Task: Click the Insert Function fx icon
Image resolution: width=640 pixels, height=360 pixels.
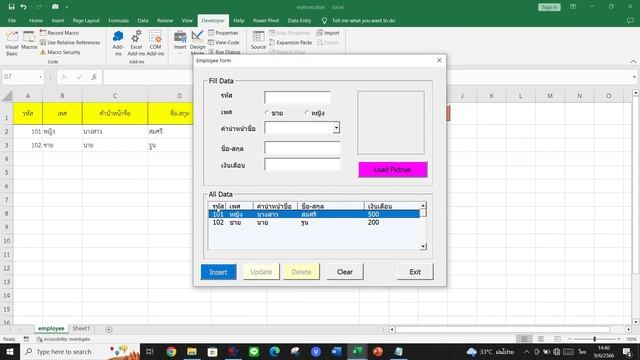Action: tap(94, 77)
